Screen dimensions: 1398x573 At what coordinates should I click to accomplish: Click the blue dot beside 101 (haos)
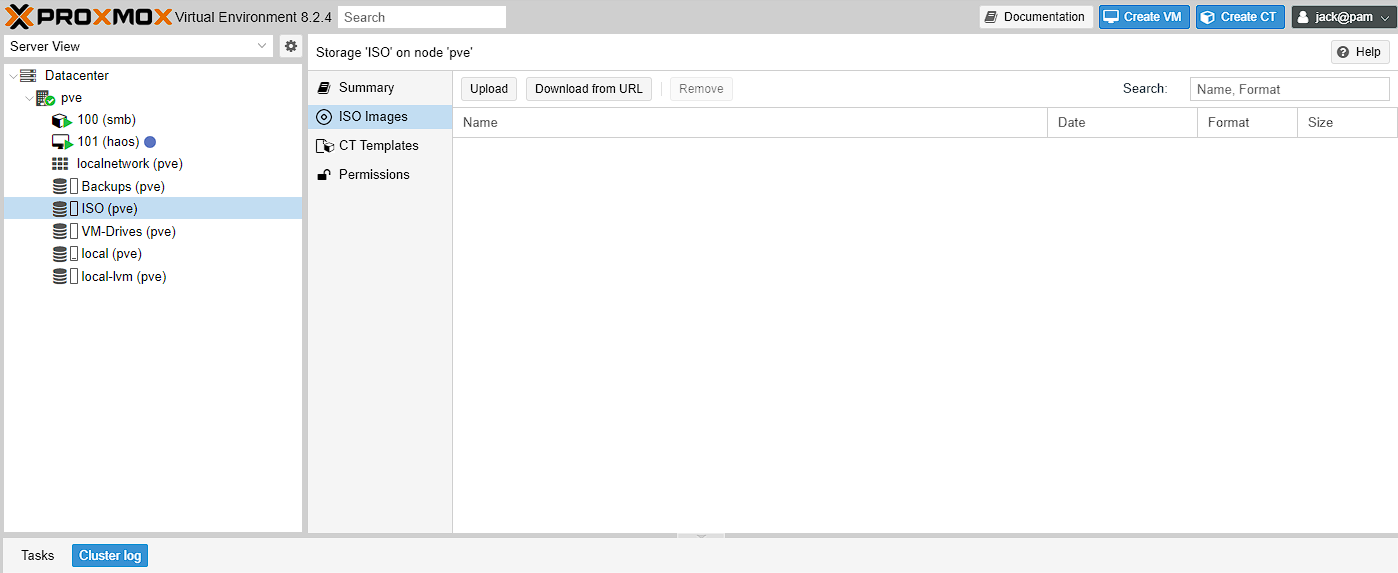coord(150,142)
